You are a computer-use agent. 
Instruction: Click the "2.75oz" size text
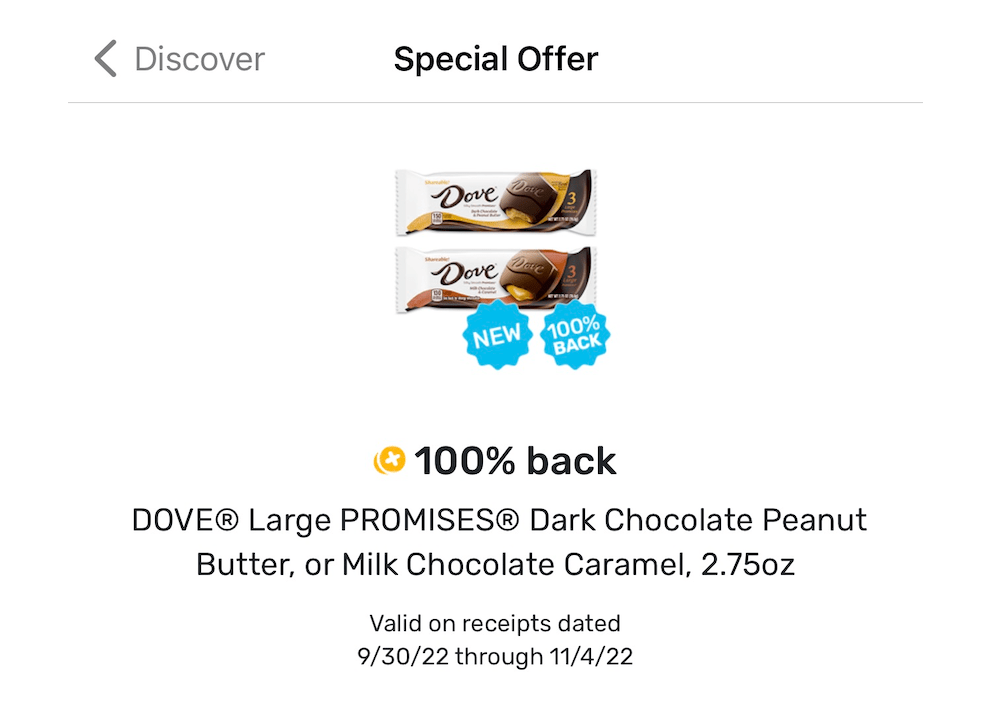coord(747,564)
